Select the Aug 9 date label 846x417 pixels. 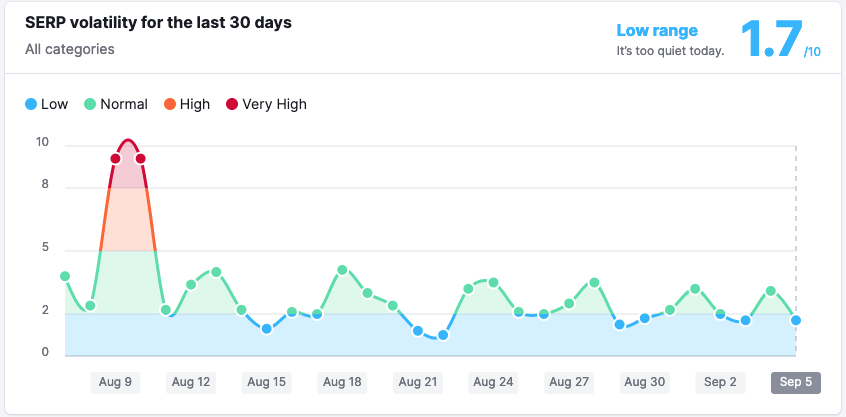[115, 381]
